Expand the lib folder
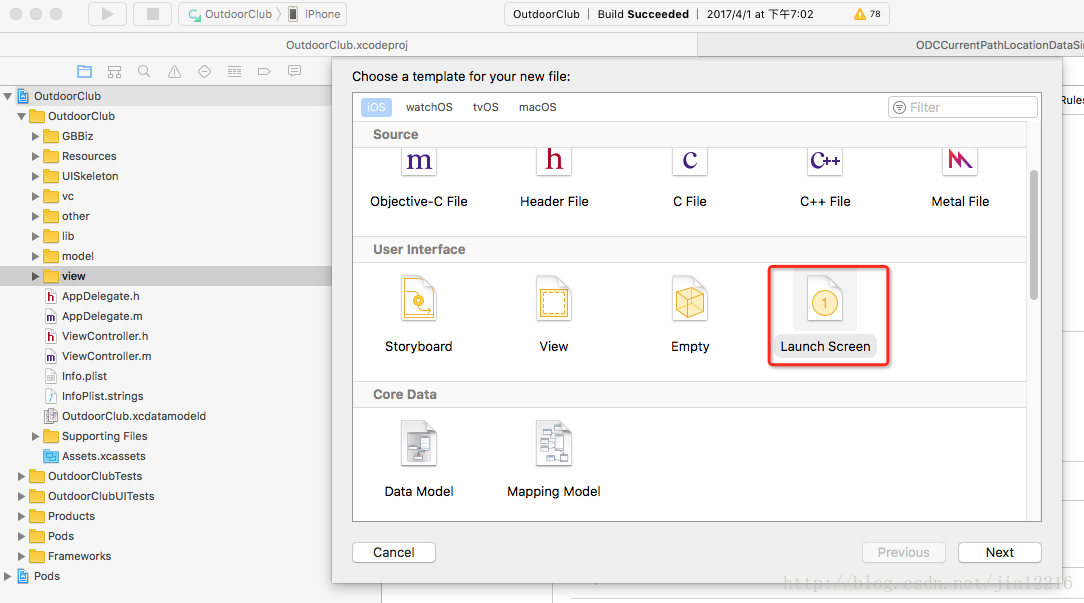1084x603 pixels. pyautogui.click(x=35, y=236)
